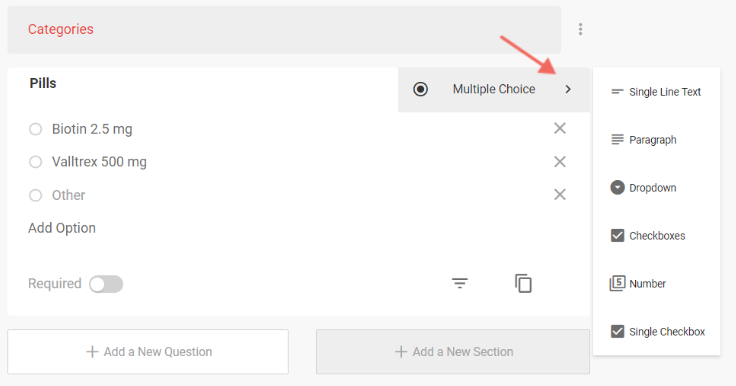Viewport: 736px width, 386px height.
Task: Click Add a New Question button
Action: (x=148, y=352)
